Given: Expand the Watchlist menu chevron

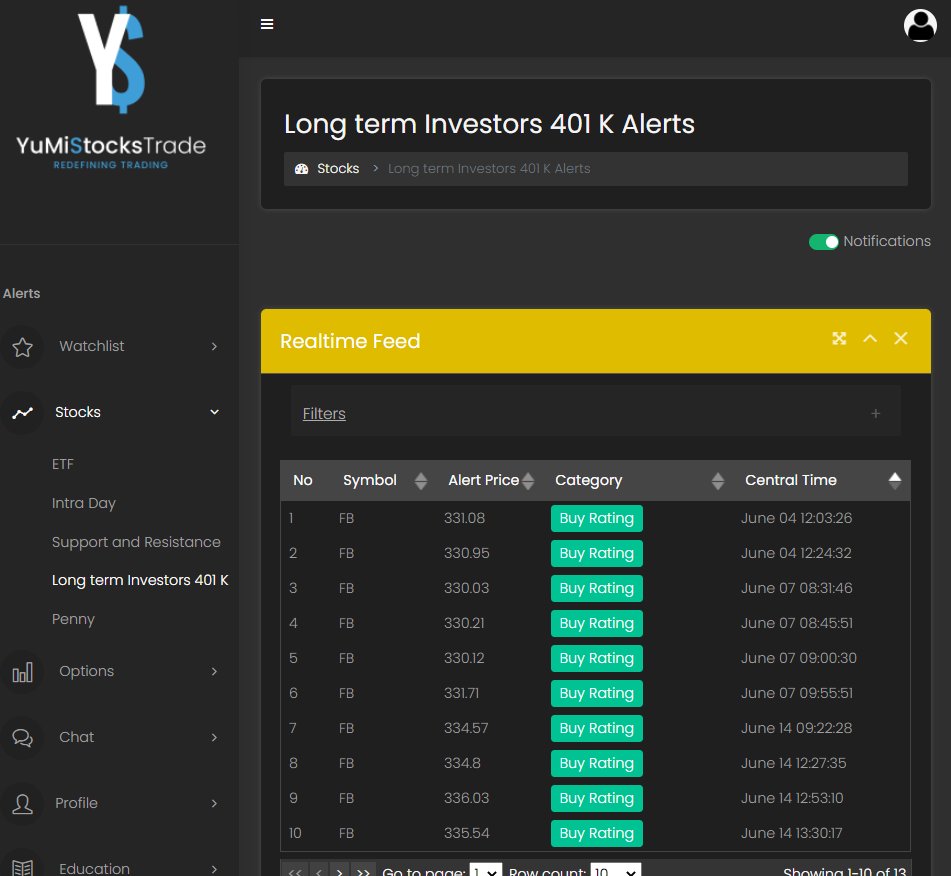Looking at the screenshot, I should point(214,346).
